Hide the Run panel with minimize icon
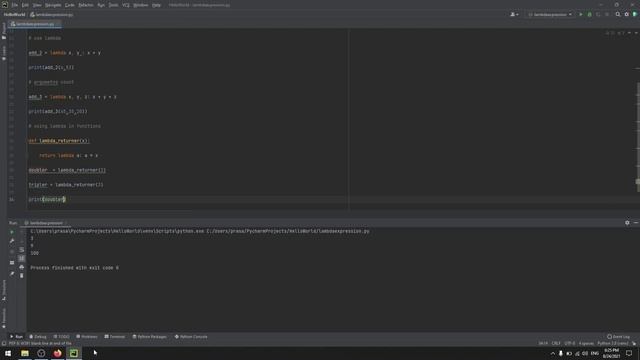This screenshot has height=360, width=640. (636, 223)
